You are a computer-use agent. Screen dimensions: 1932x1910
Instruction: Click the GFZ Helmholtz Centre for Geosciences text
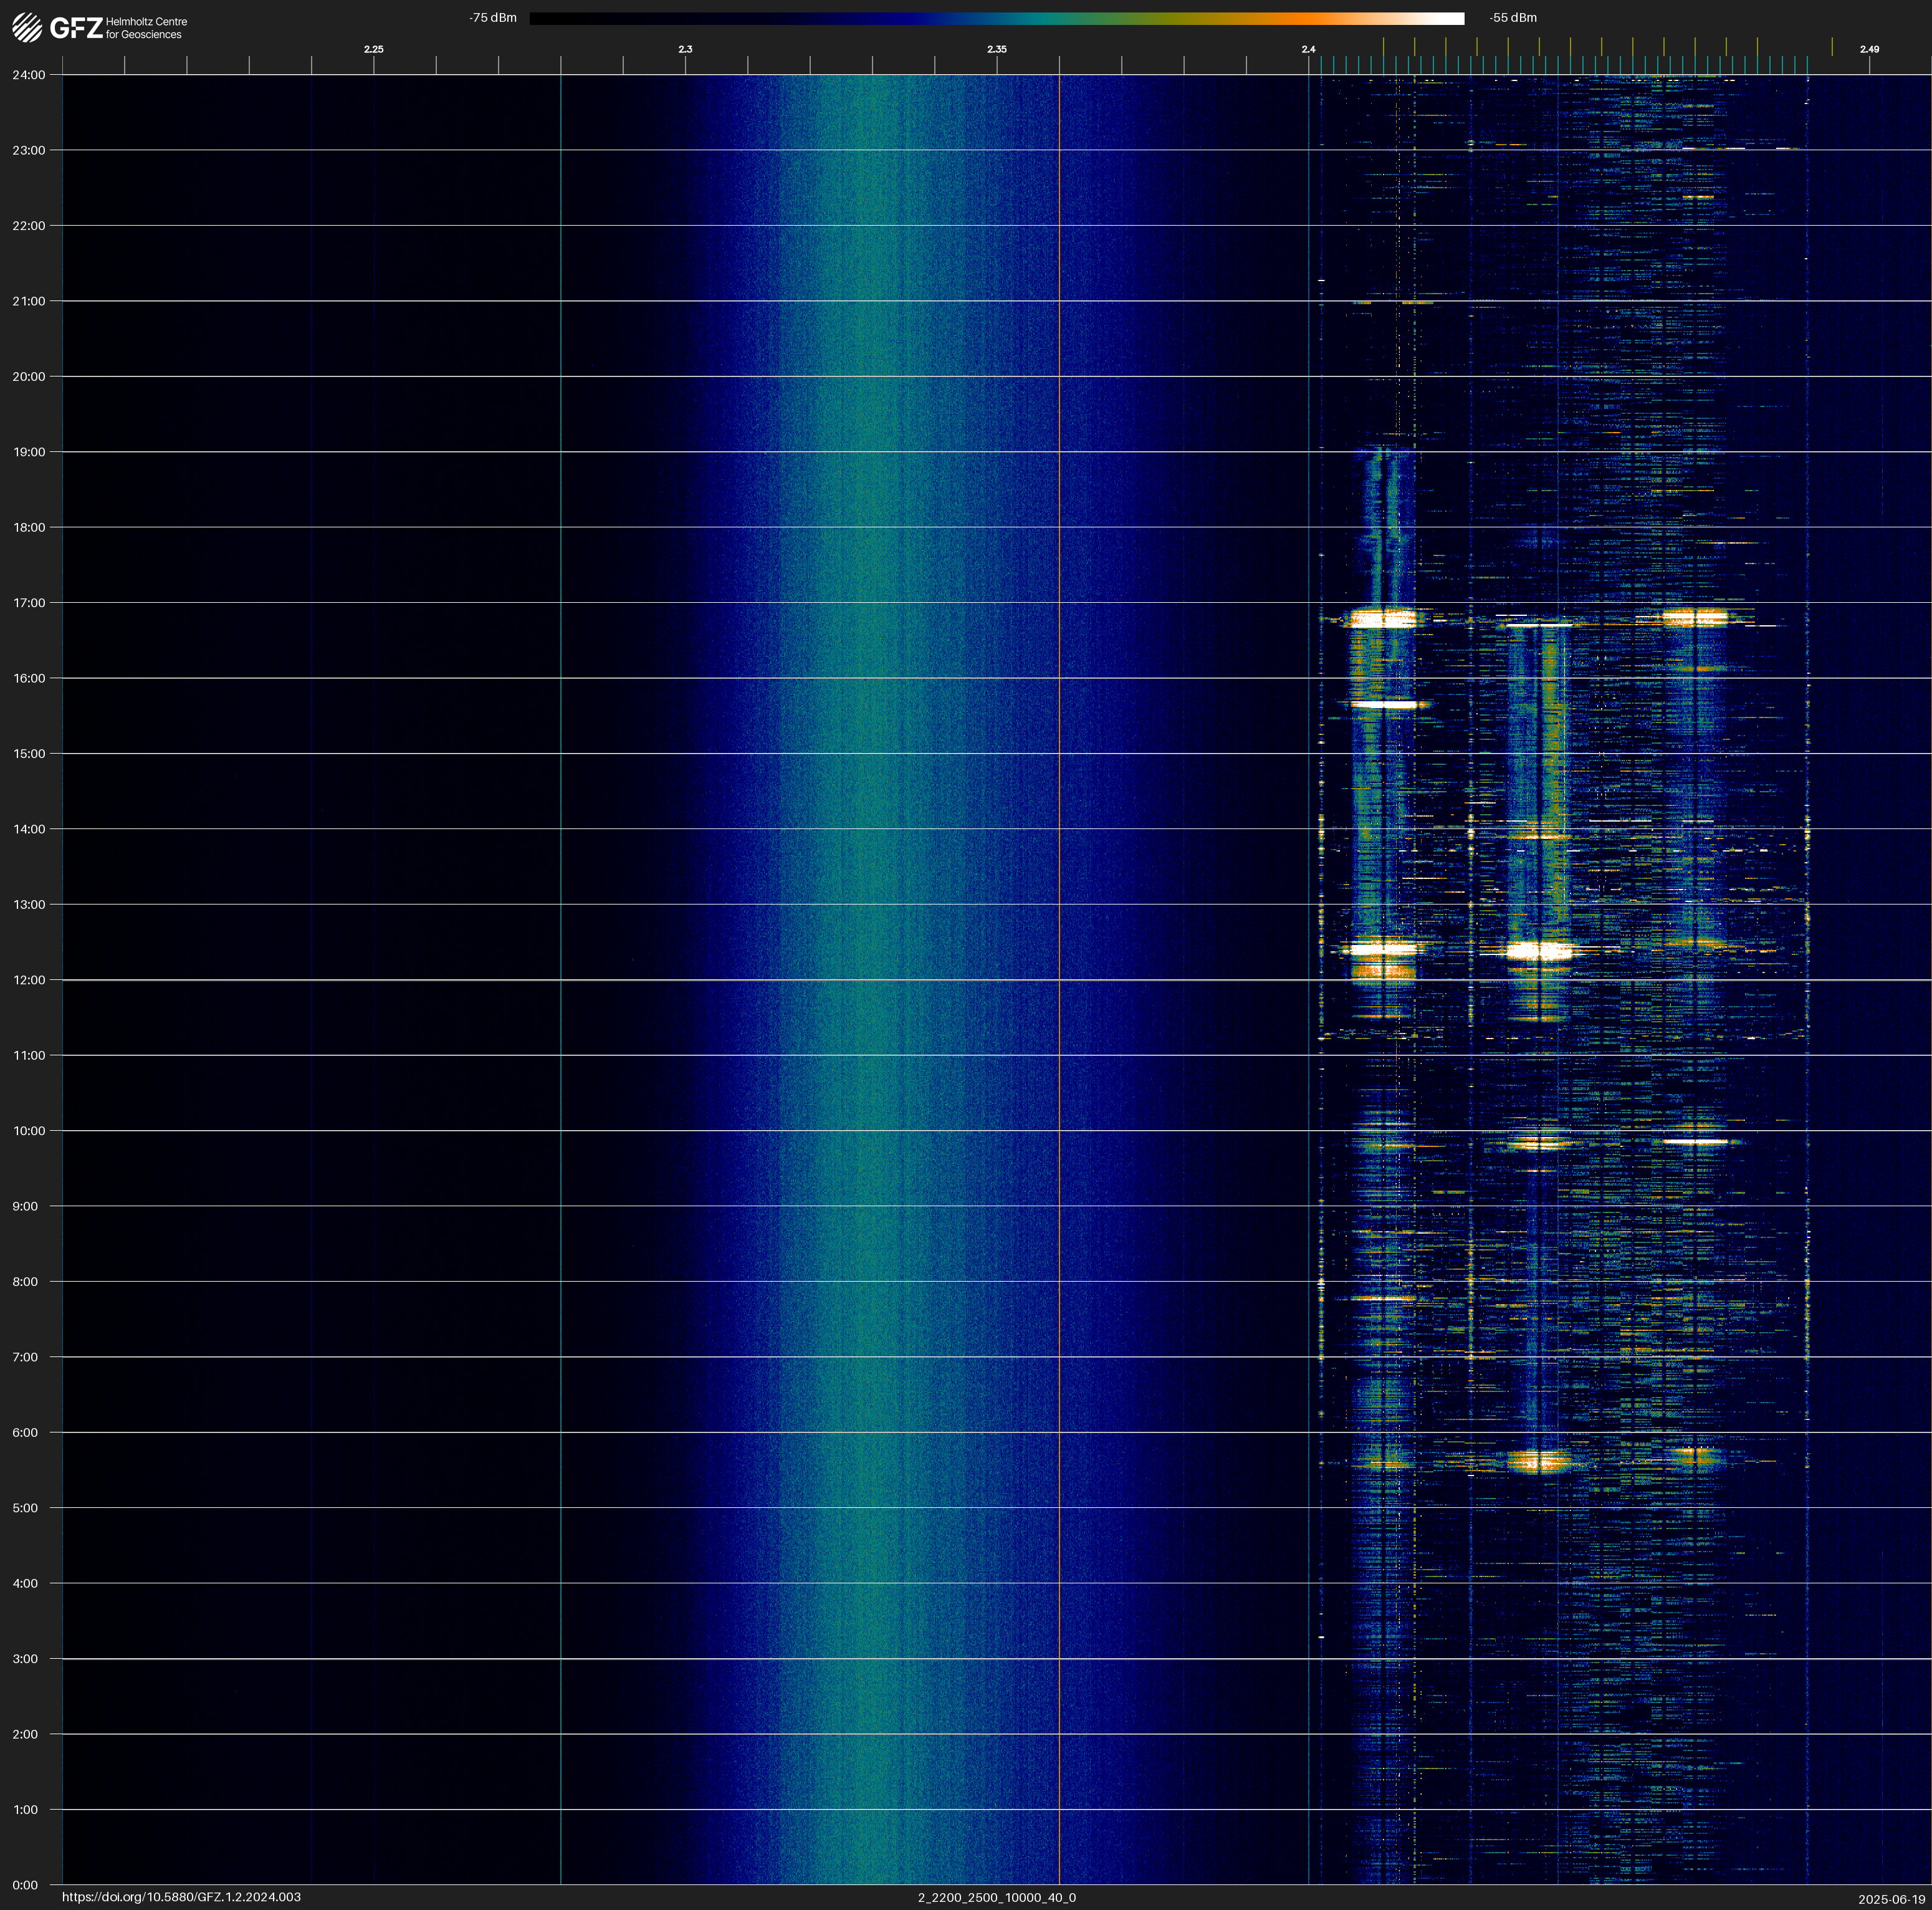[146, 28]
